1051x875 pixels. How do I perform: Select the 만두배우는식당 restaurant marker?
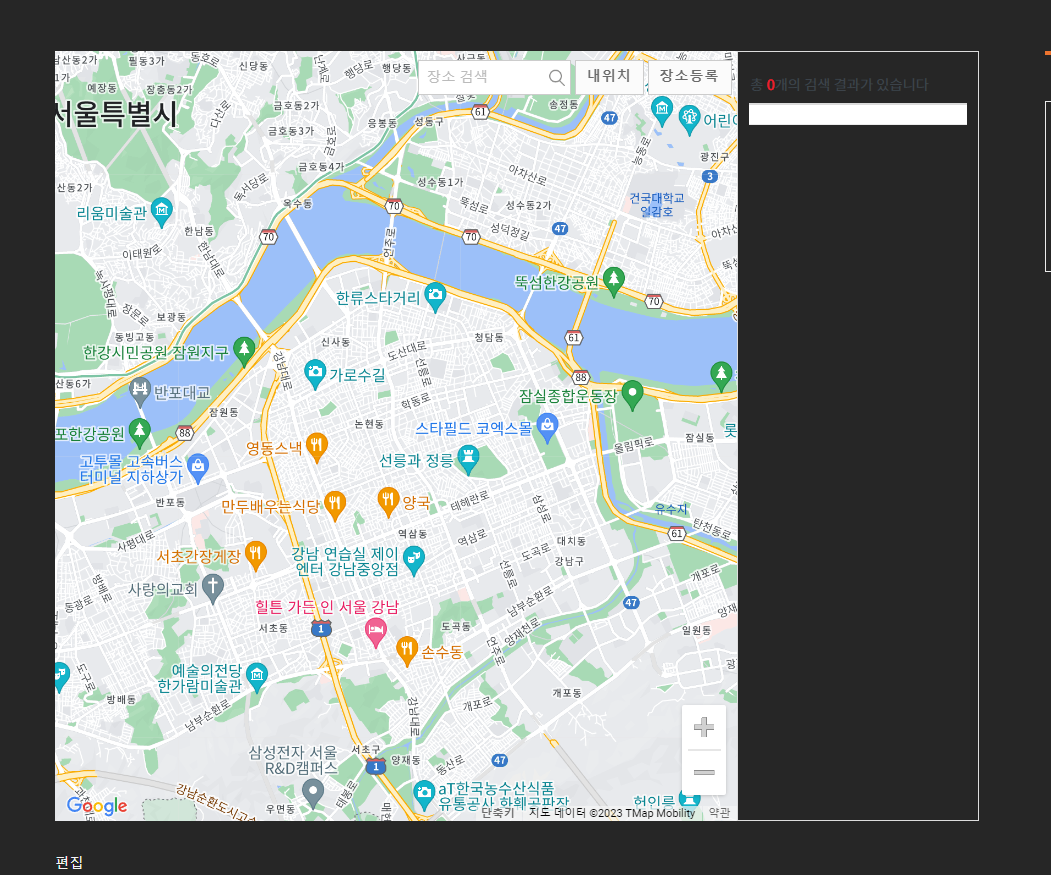point(334,504)
